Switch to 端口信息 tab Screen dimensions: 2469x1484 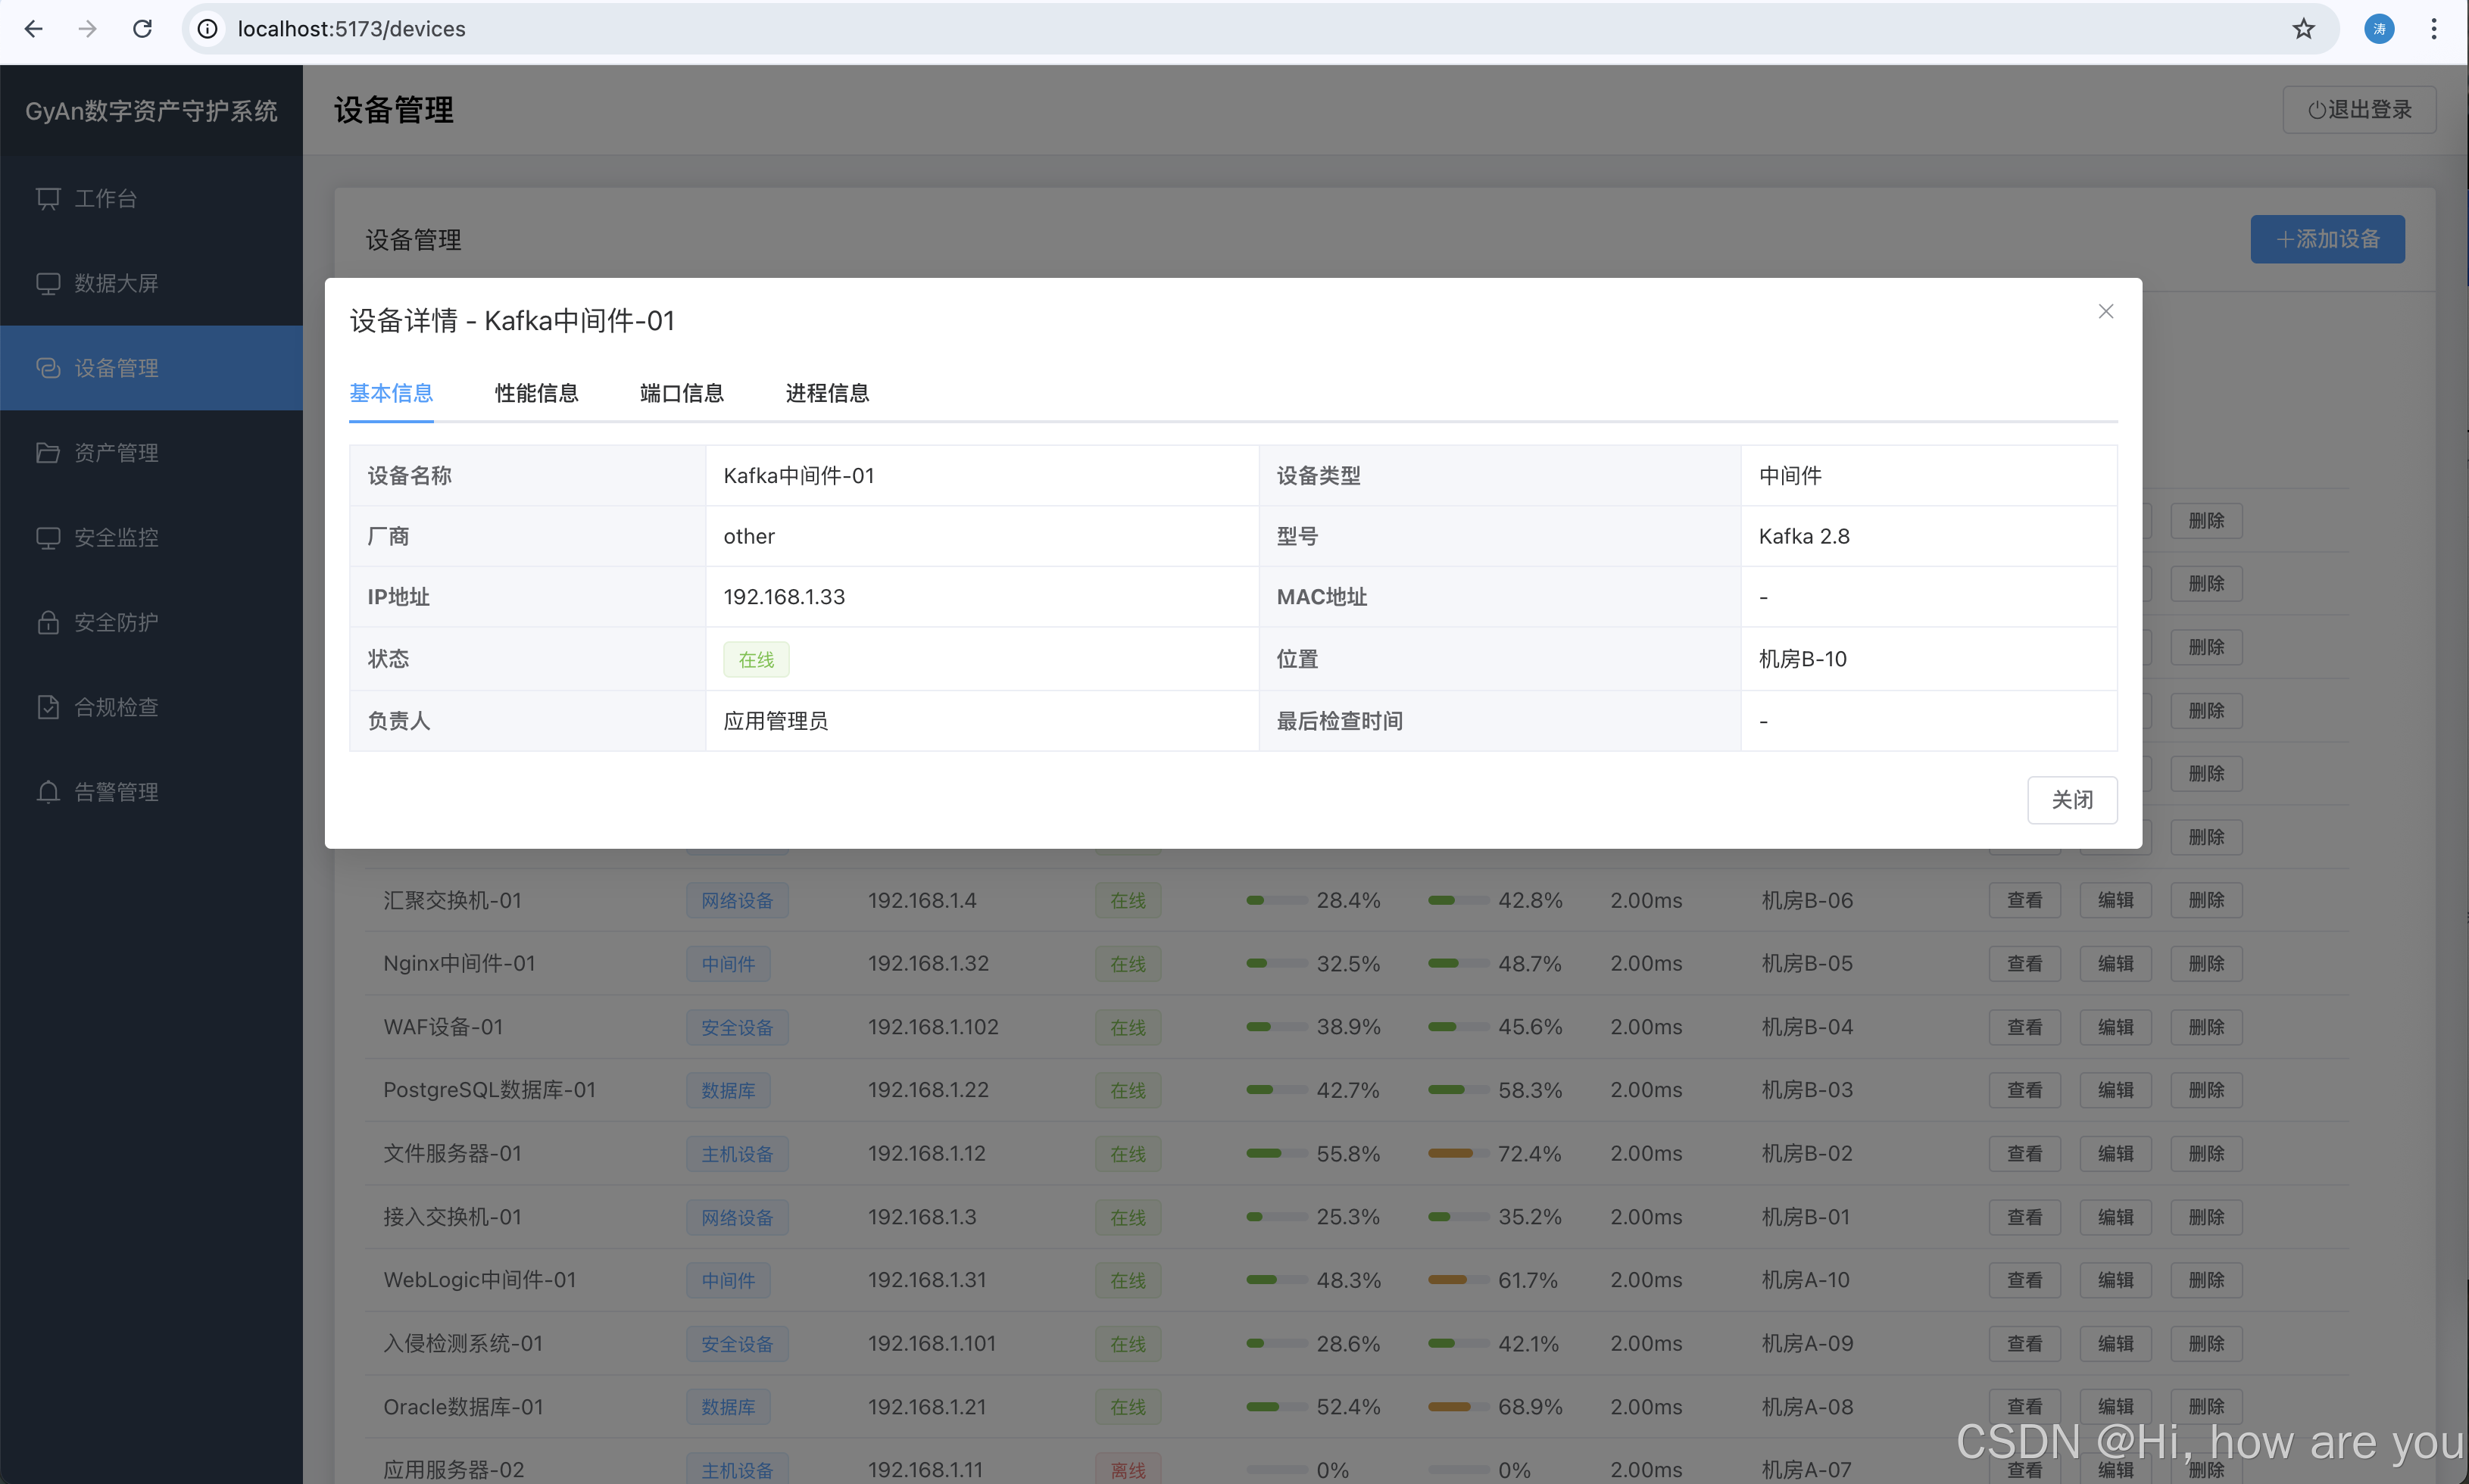pos(681,393)
